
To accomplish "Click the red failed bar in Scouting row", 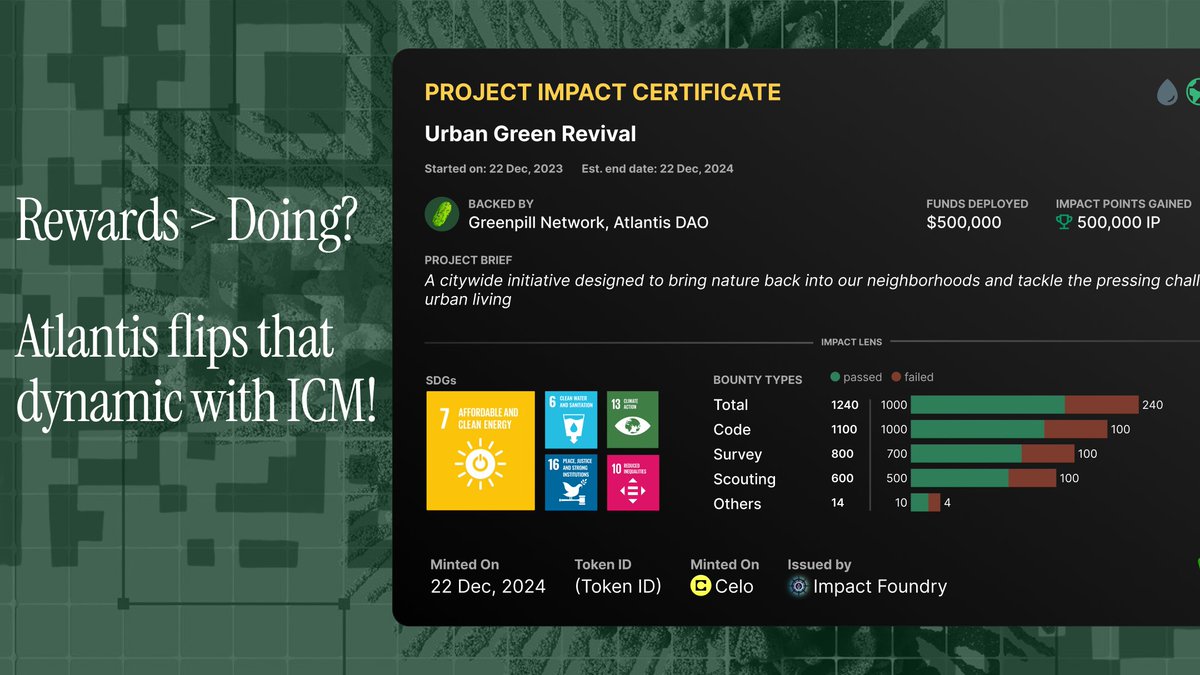I will pyautogui.click(x=1032, y=478).
